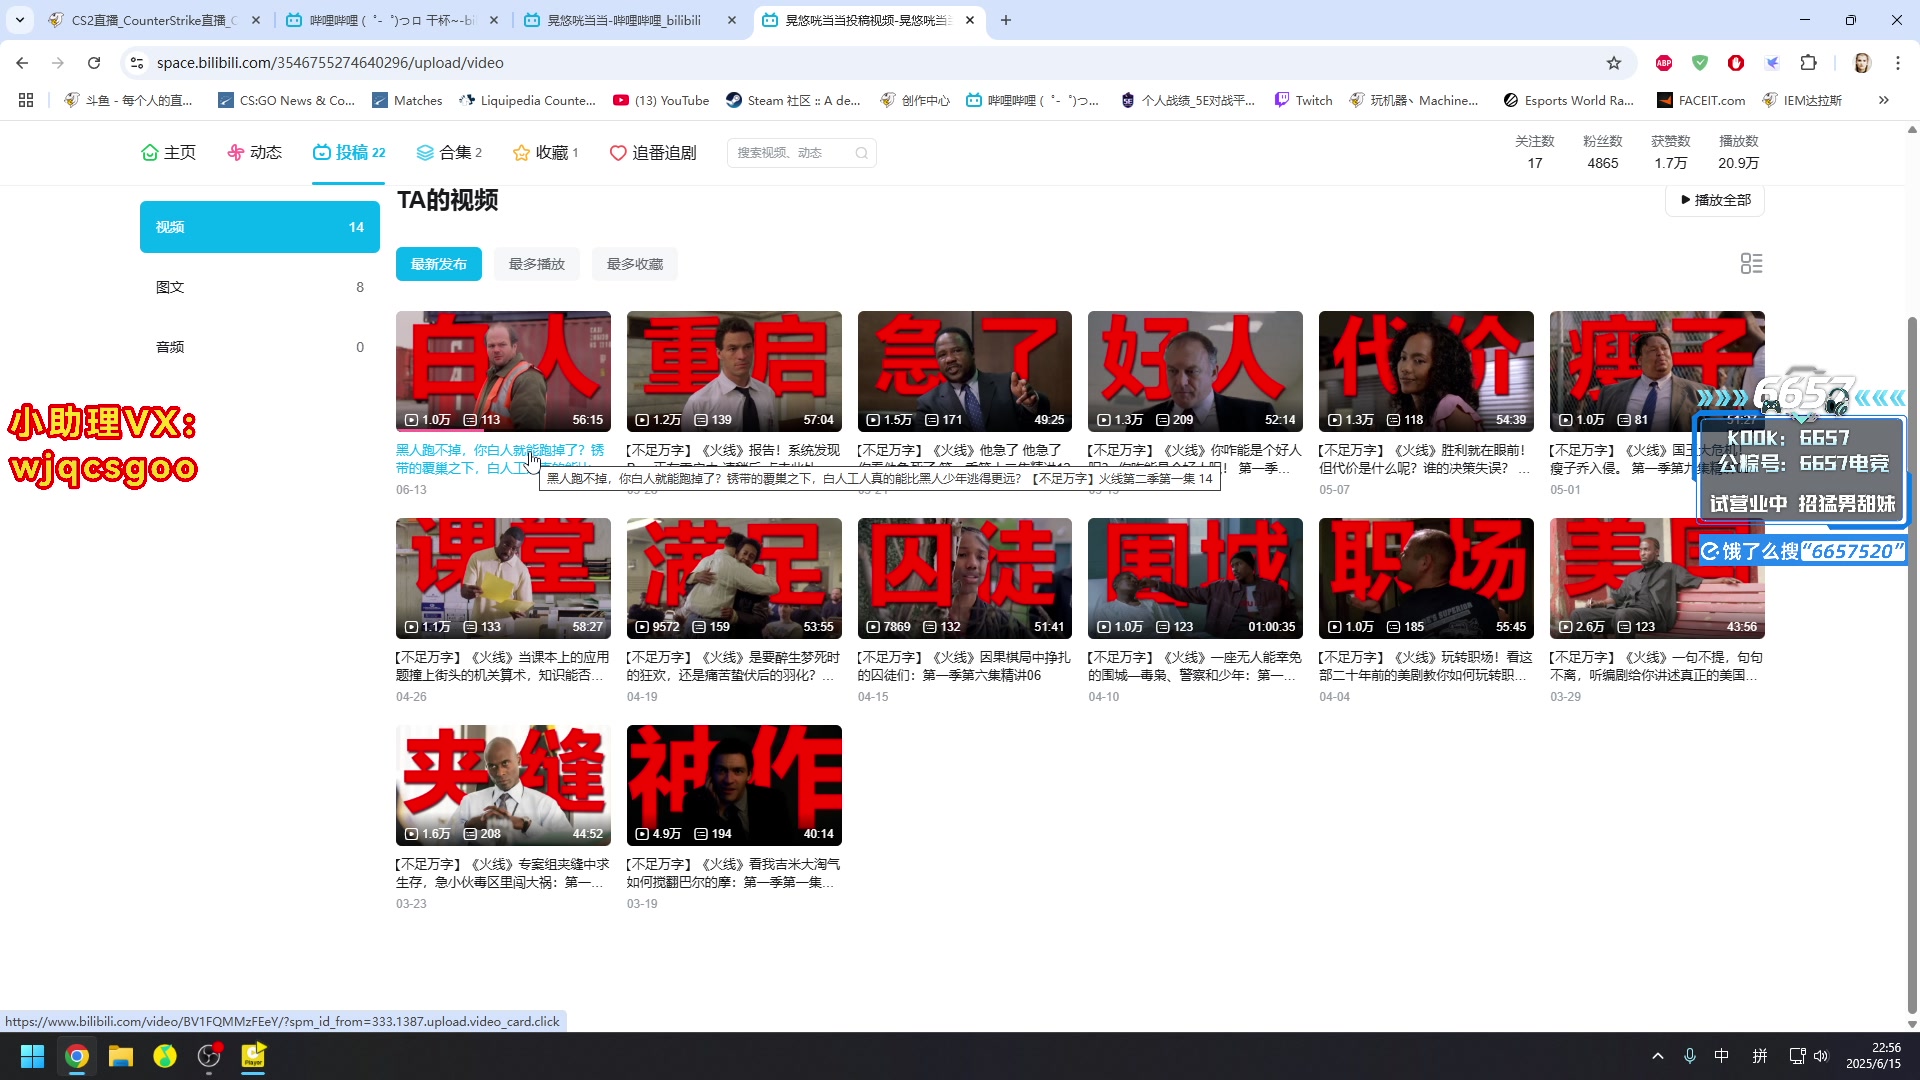View 关注数 17 following count
The height and width of the screenshot is (1080, 1920).
[1534, 152]
